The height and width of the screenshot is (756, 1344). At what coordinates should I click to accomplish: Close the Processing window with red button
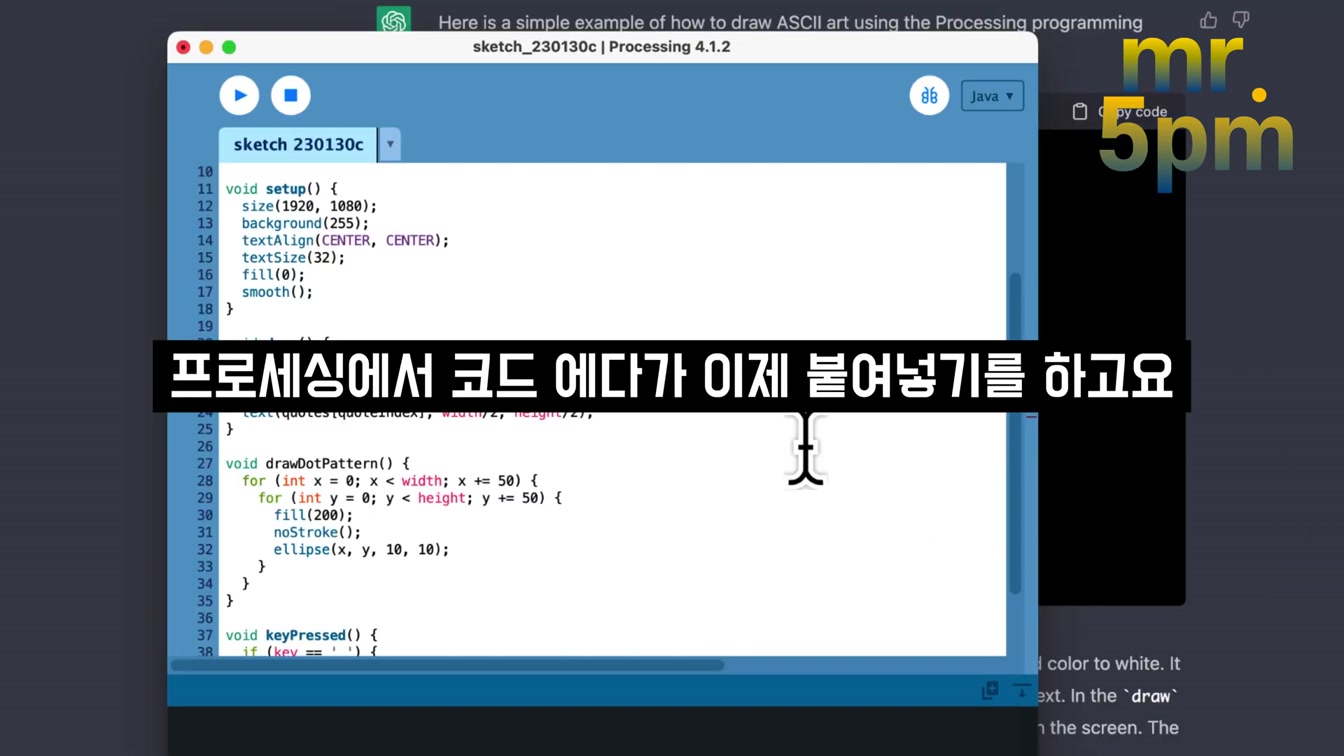(x=183, y=47)
